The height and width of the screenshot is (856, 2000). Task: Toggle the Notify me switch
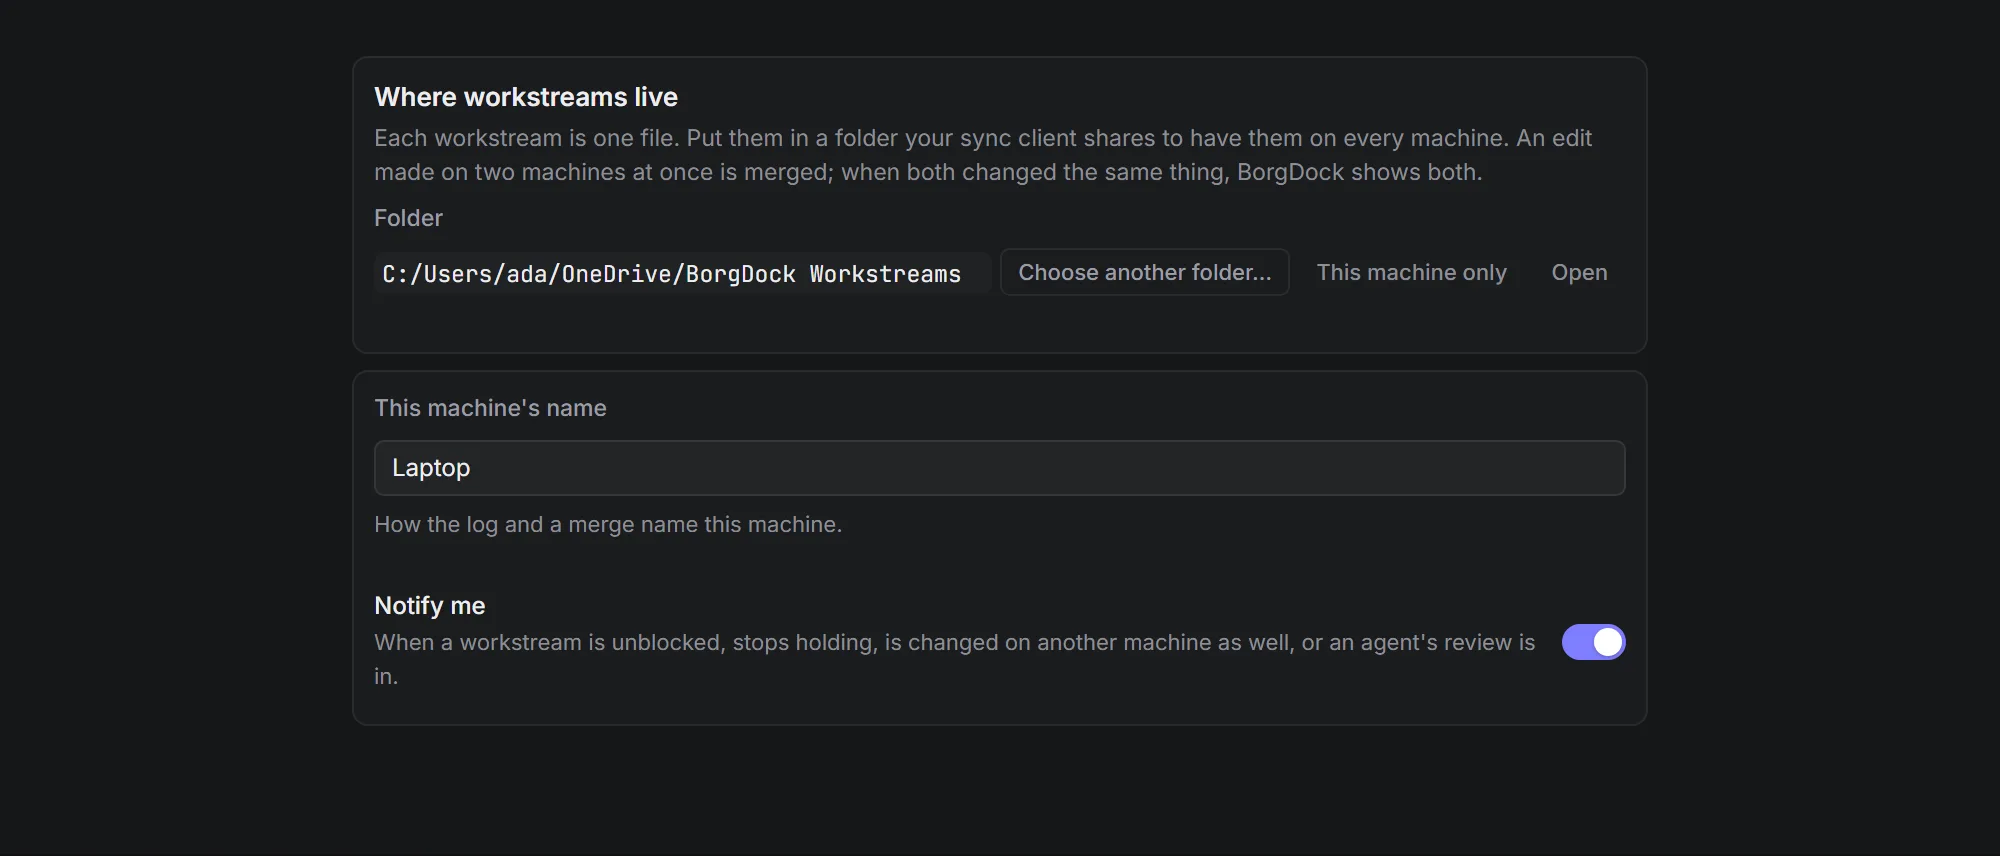[x=1593, y=642]
